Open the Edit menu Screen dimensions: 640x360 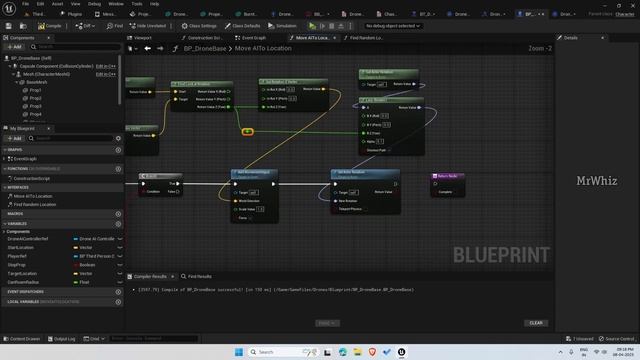[x=40, y=4]
